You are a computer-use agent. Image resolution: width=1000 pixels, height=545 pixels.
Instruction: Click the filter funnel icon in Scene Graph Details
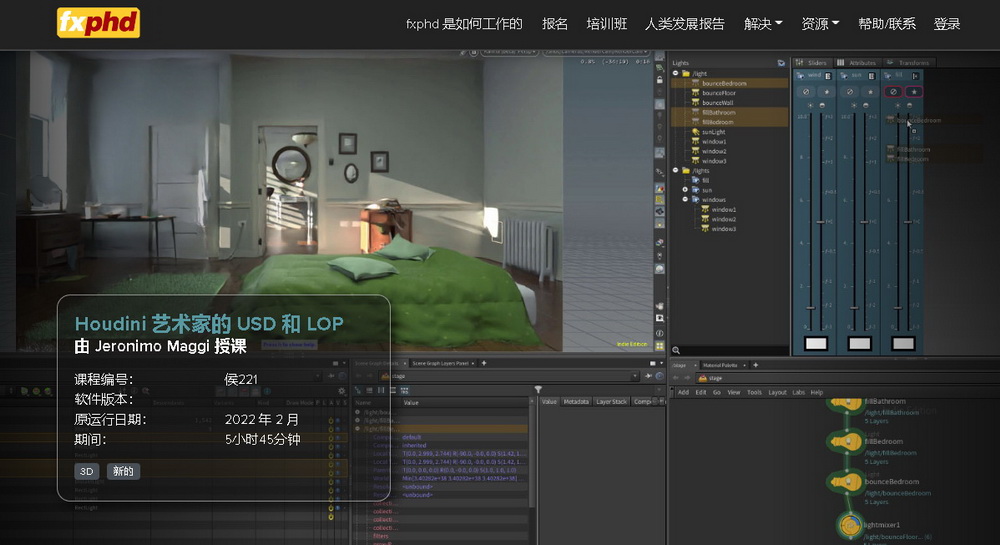(x=538, y=389)
